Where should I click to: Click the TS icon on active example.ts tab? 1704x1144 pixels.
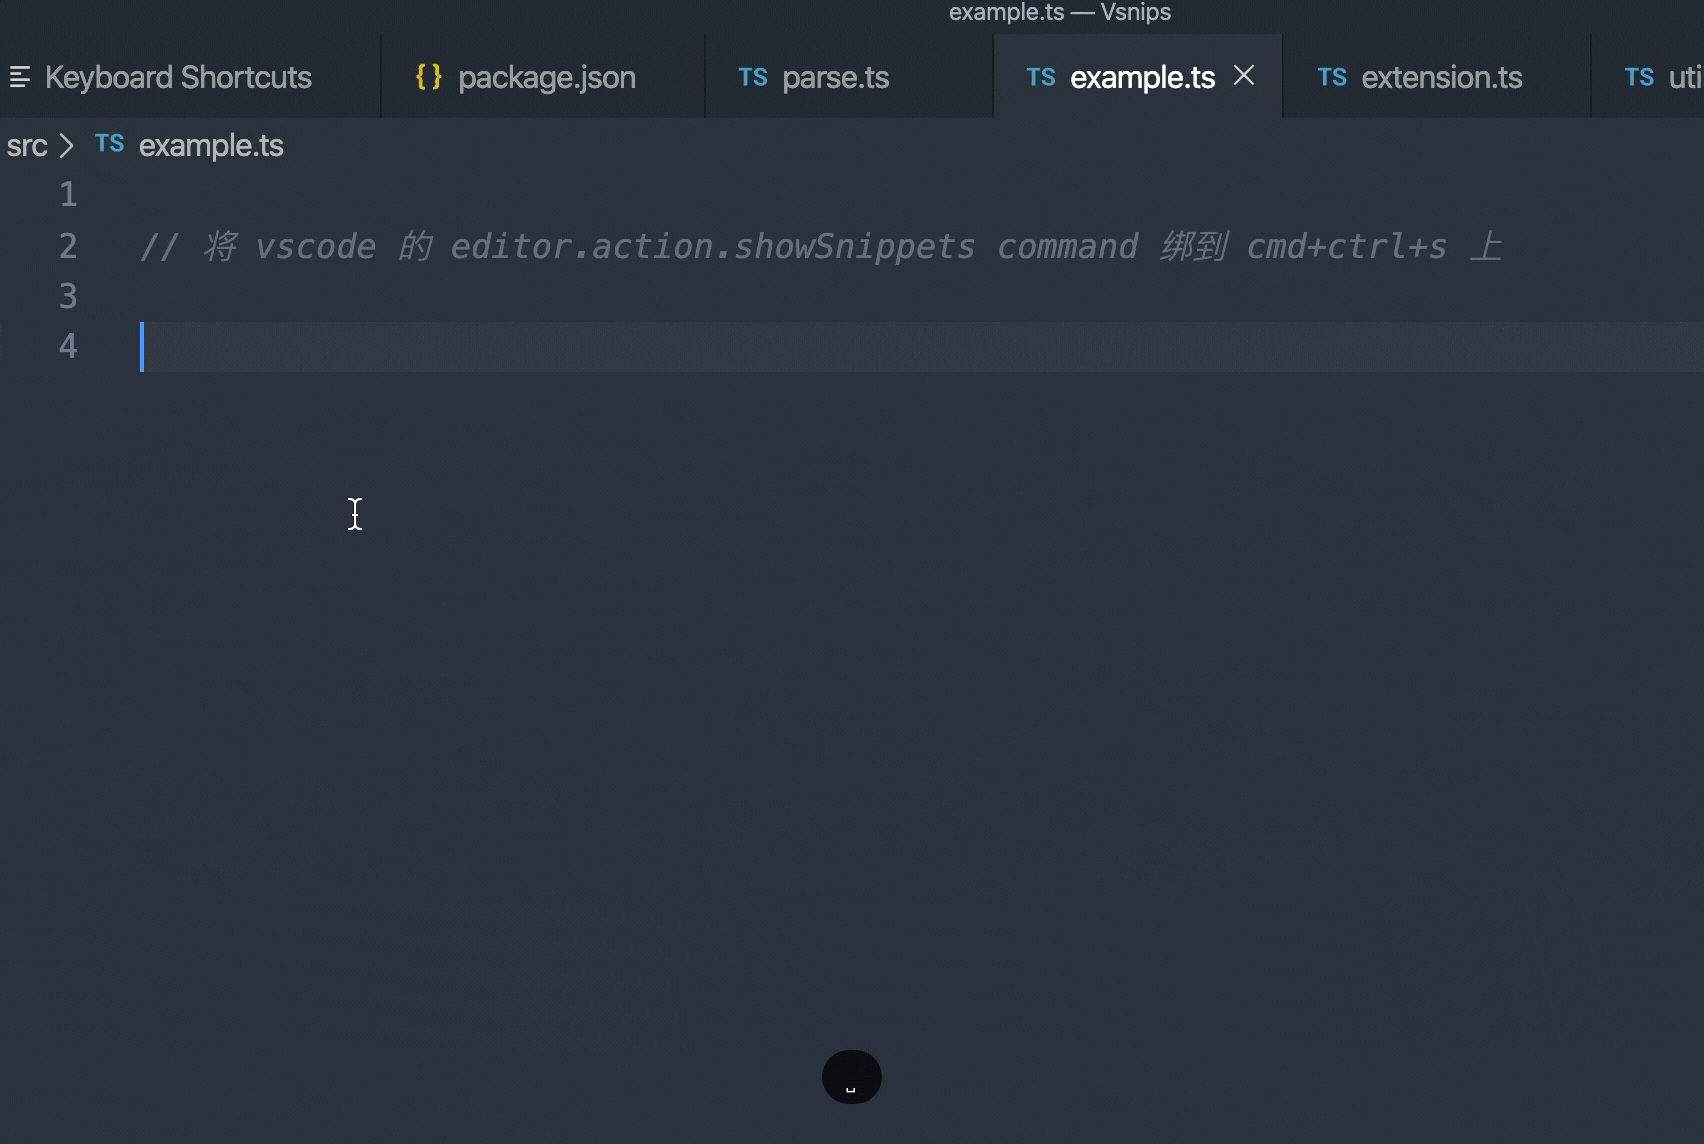[x=1040, y=77]
